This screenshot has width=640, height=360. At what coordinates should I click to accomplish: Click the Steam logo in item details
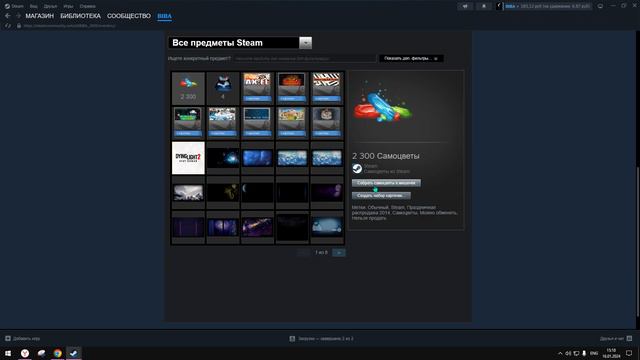pos(357,169)
